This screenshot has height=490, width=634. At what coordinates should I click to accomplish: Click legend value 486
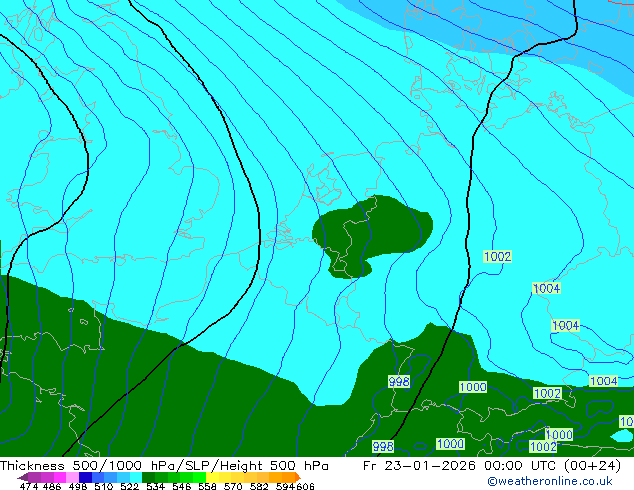click(52, 486)
